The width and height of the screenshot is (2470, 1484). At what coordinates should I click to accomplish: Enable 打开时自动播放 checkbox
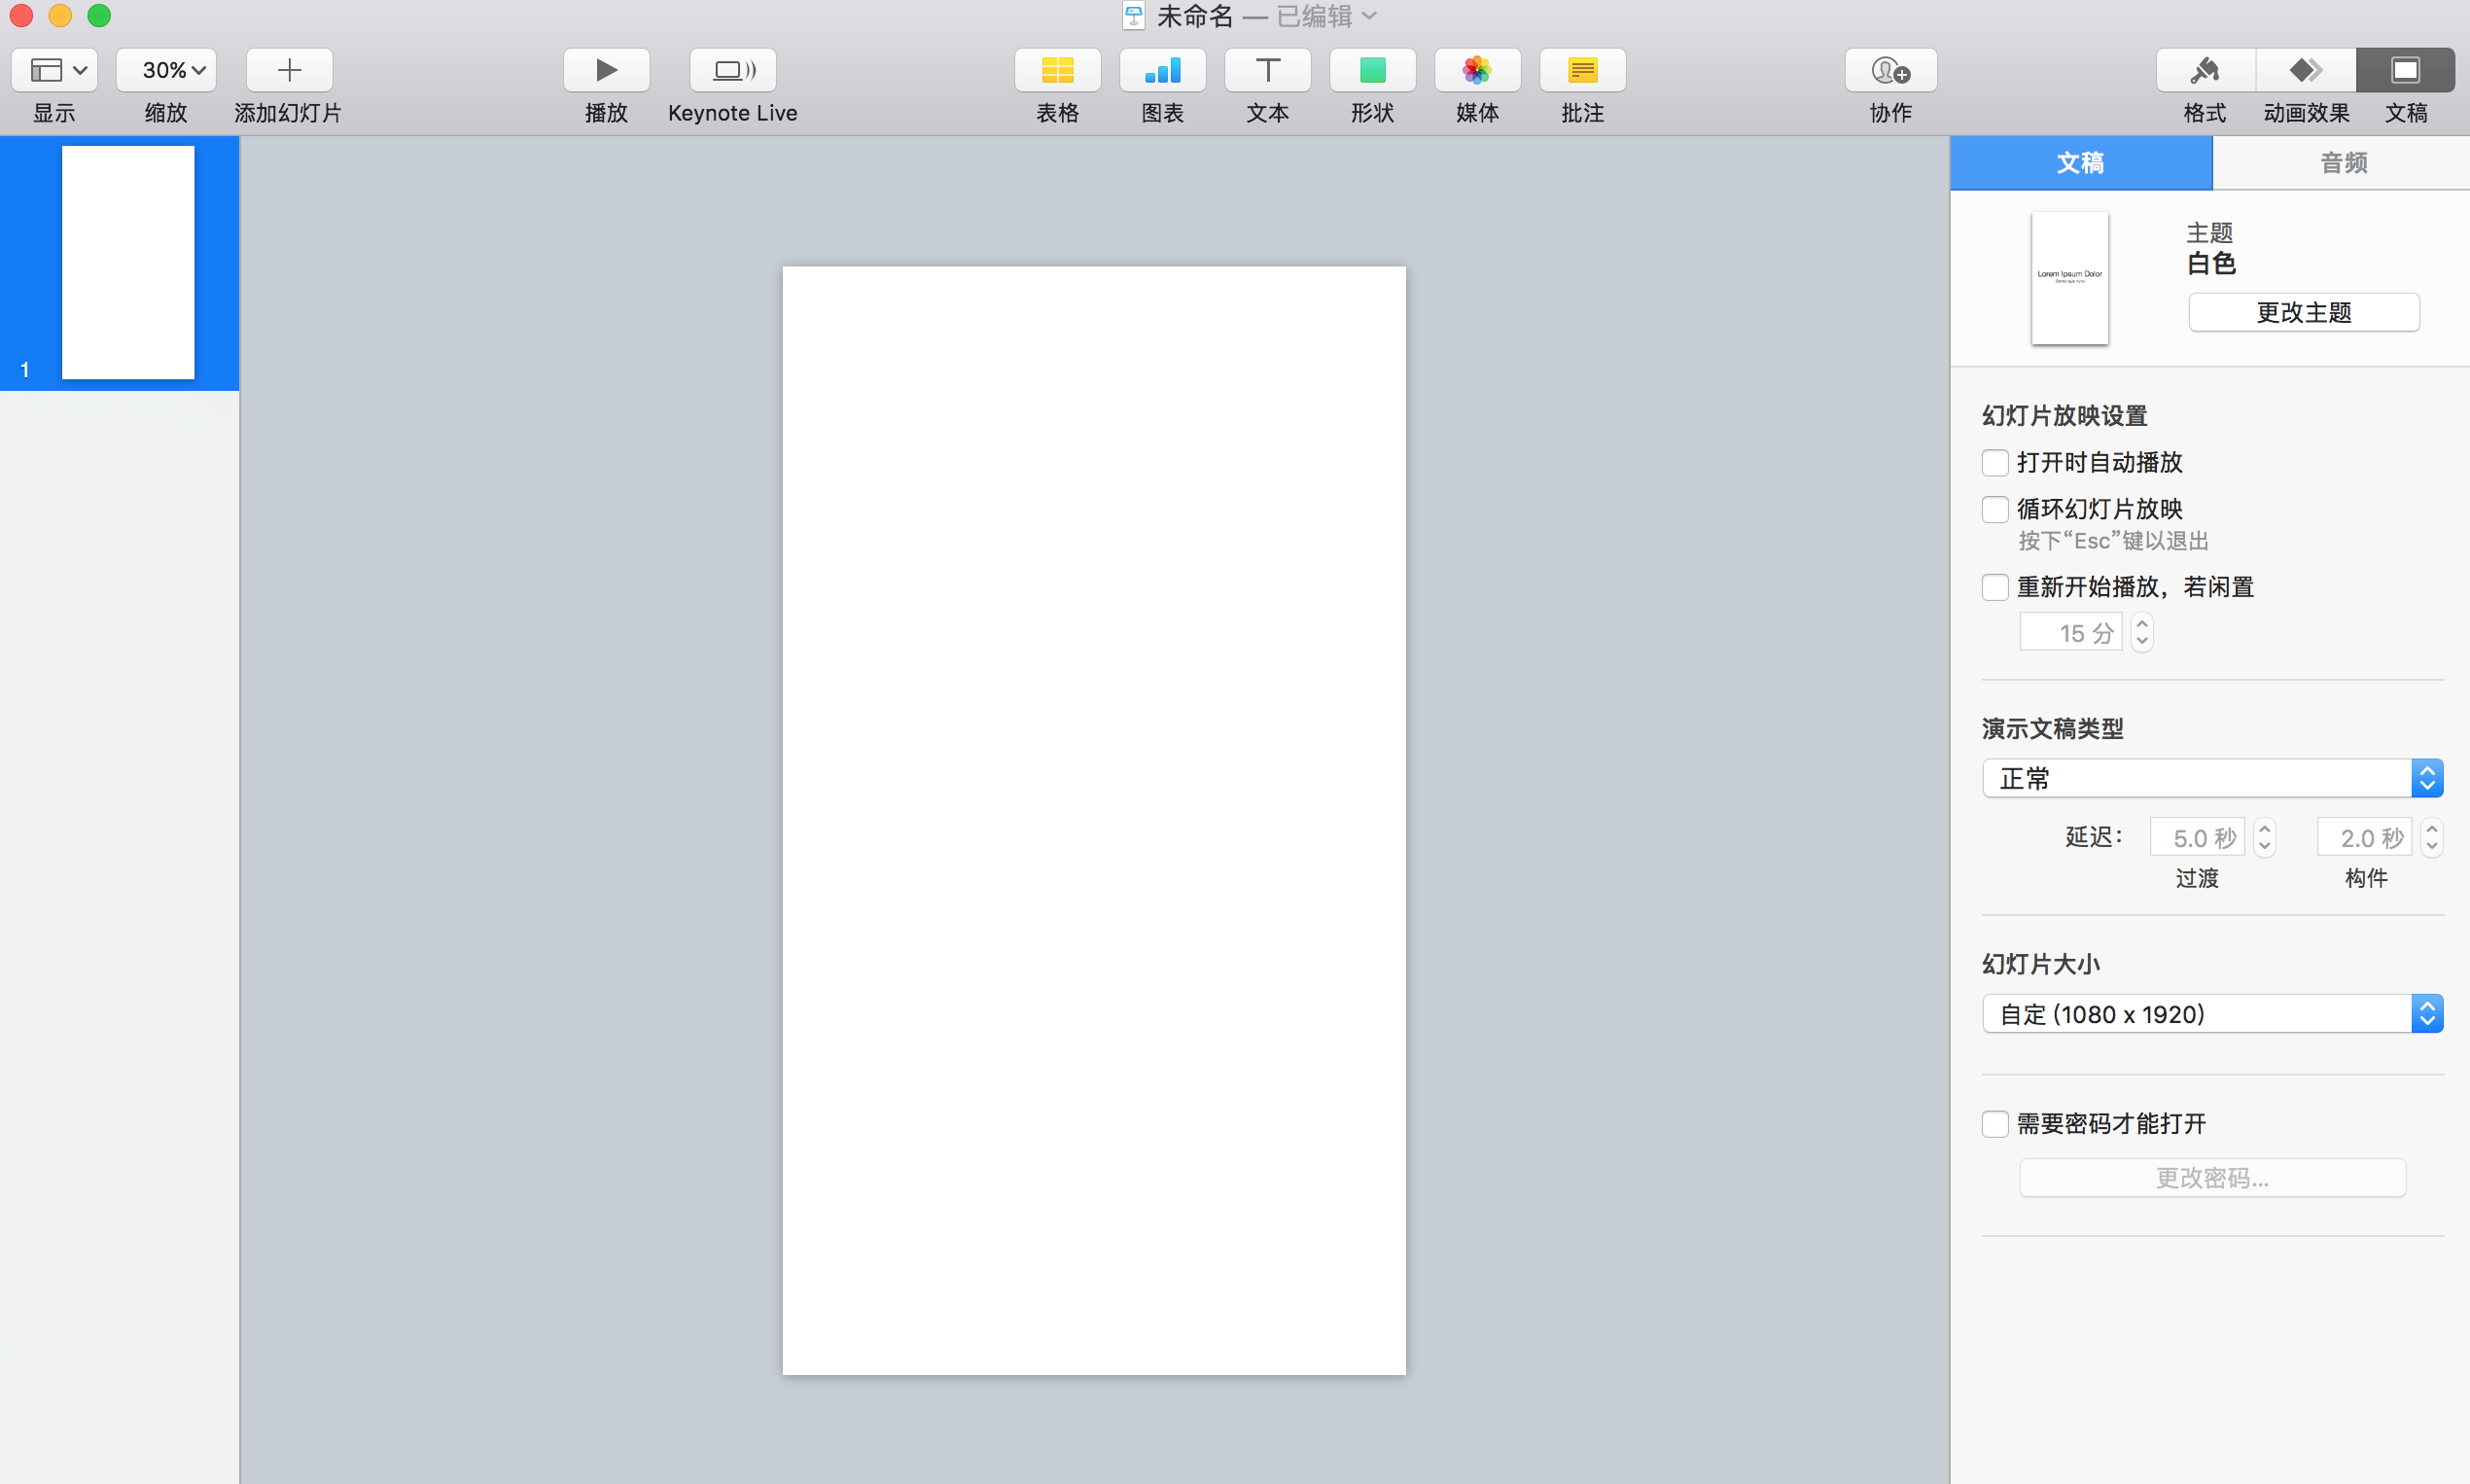coord(1995,462)
